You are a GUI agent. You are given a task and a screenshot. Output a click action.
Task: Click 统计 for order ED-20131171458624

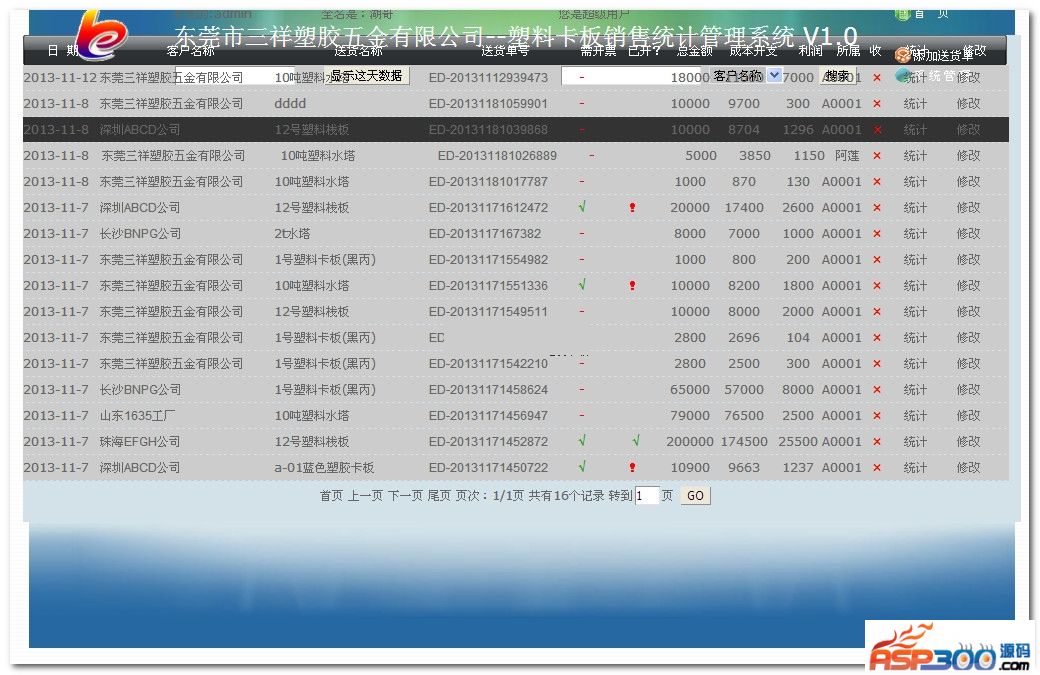pos(915,390)
